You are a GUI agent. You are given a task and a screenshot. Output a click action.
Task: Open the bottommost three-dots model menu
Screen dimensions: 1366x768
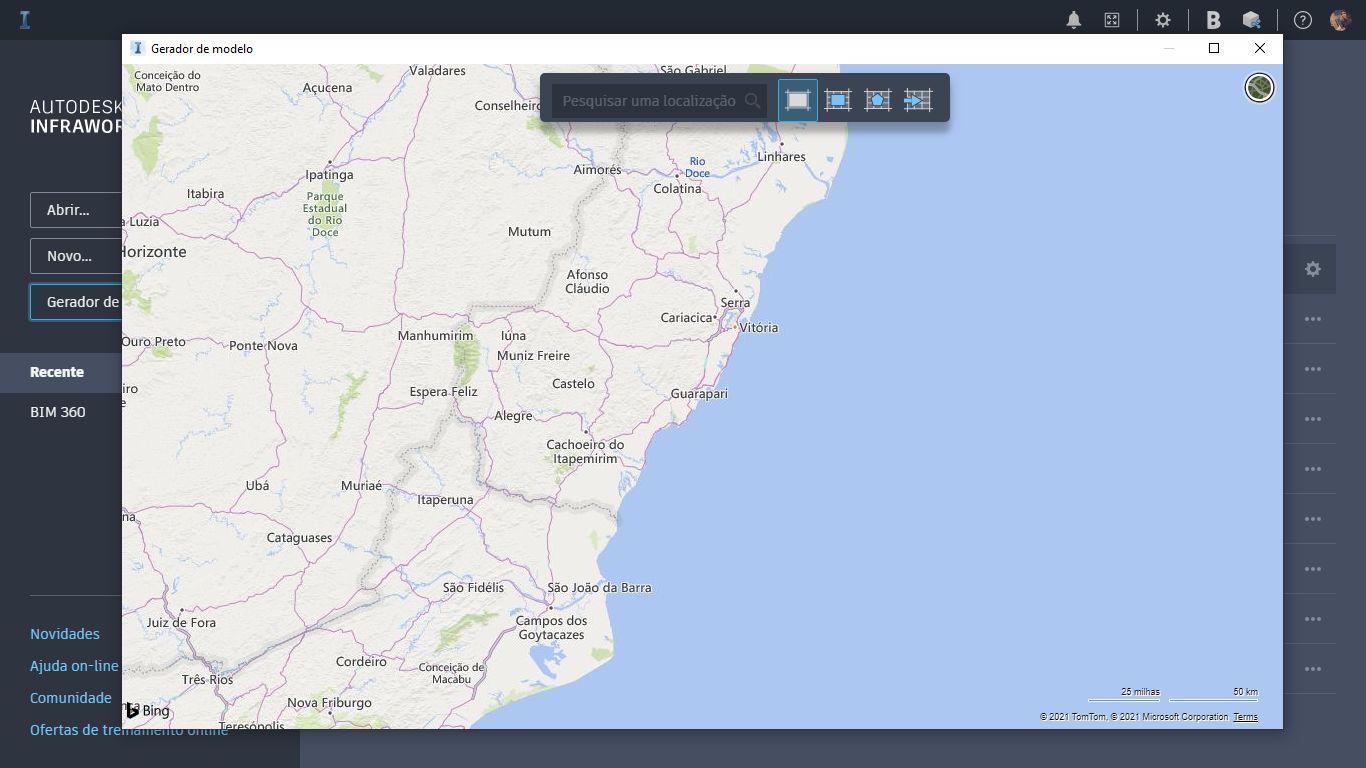click(x=1313, y=669)
